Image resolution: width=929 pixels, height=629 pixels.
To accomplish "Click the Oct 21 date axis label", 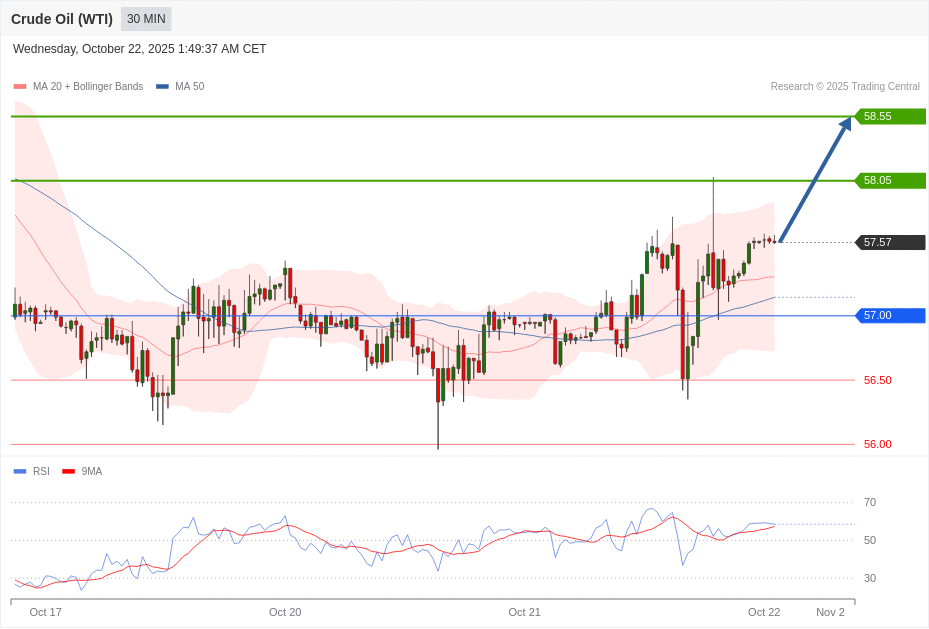I will pos(524,612).
